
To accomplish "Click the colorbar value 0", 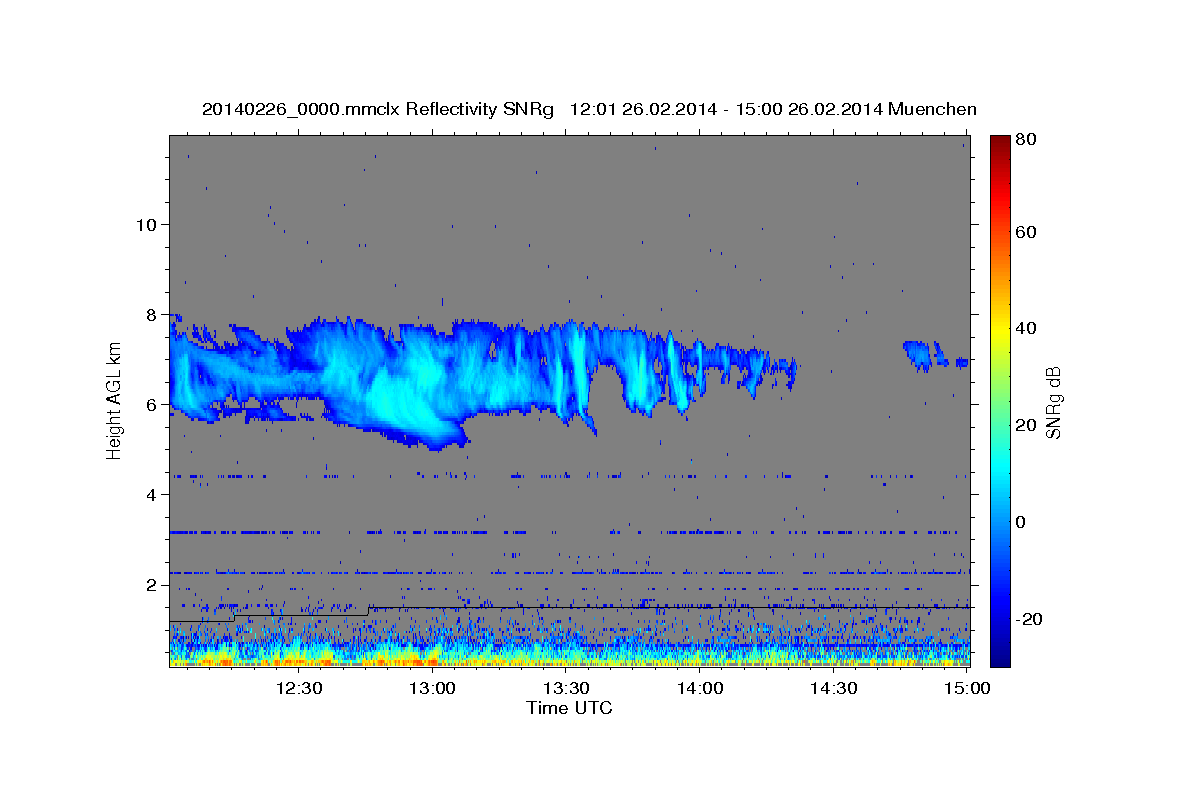I will coord(1020,521).
